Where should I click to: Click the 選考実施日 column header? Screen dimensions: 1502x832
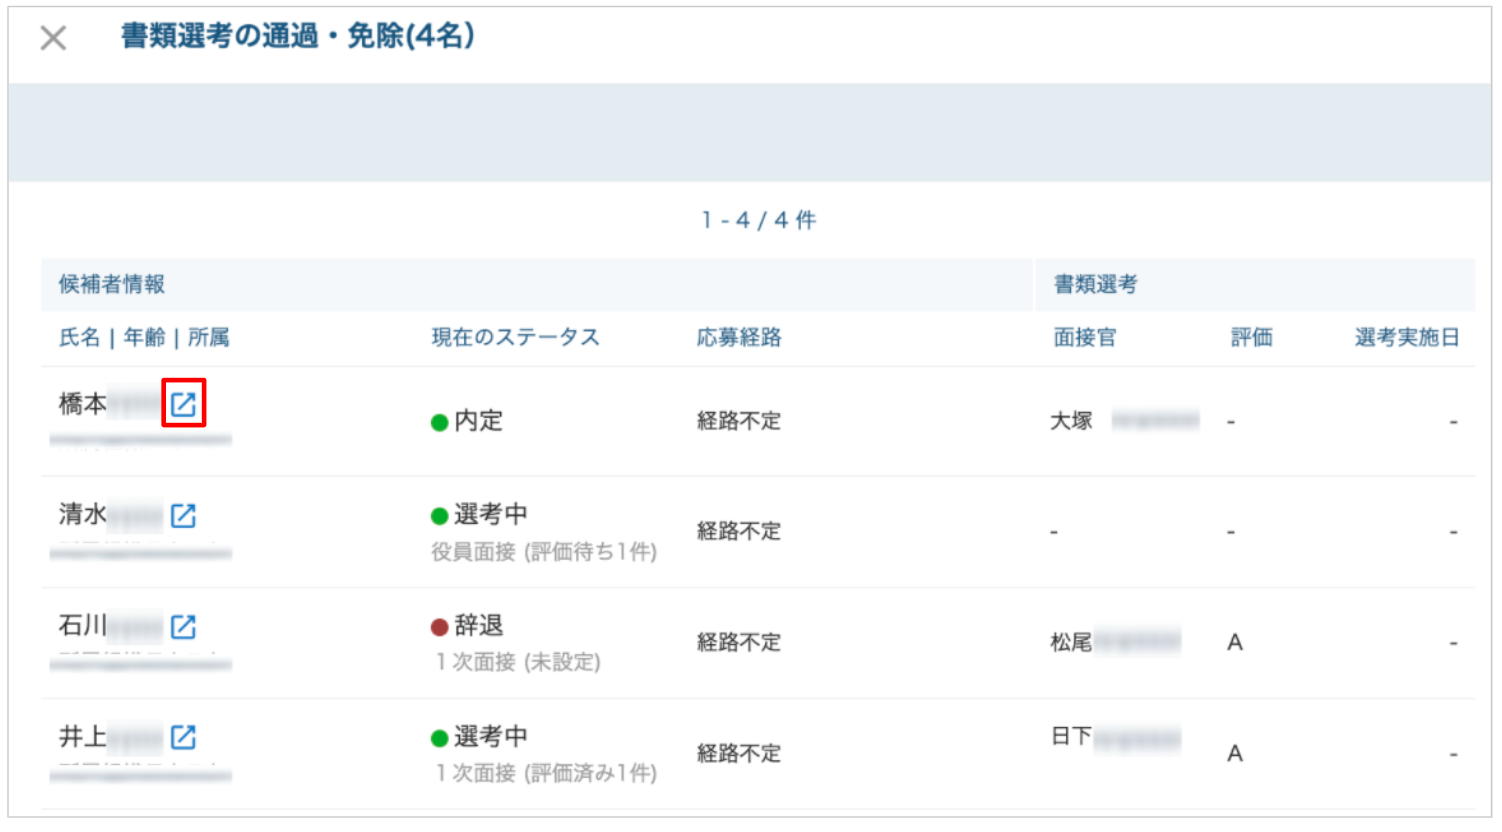coord(1407,337)
